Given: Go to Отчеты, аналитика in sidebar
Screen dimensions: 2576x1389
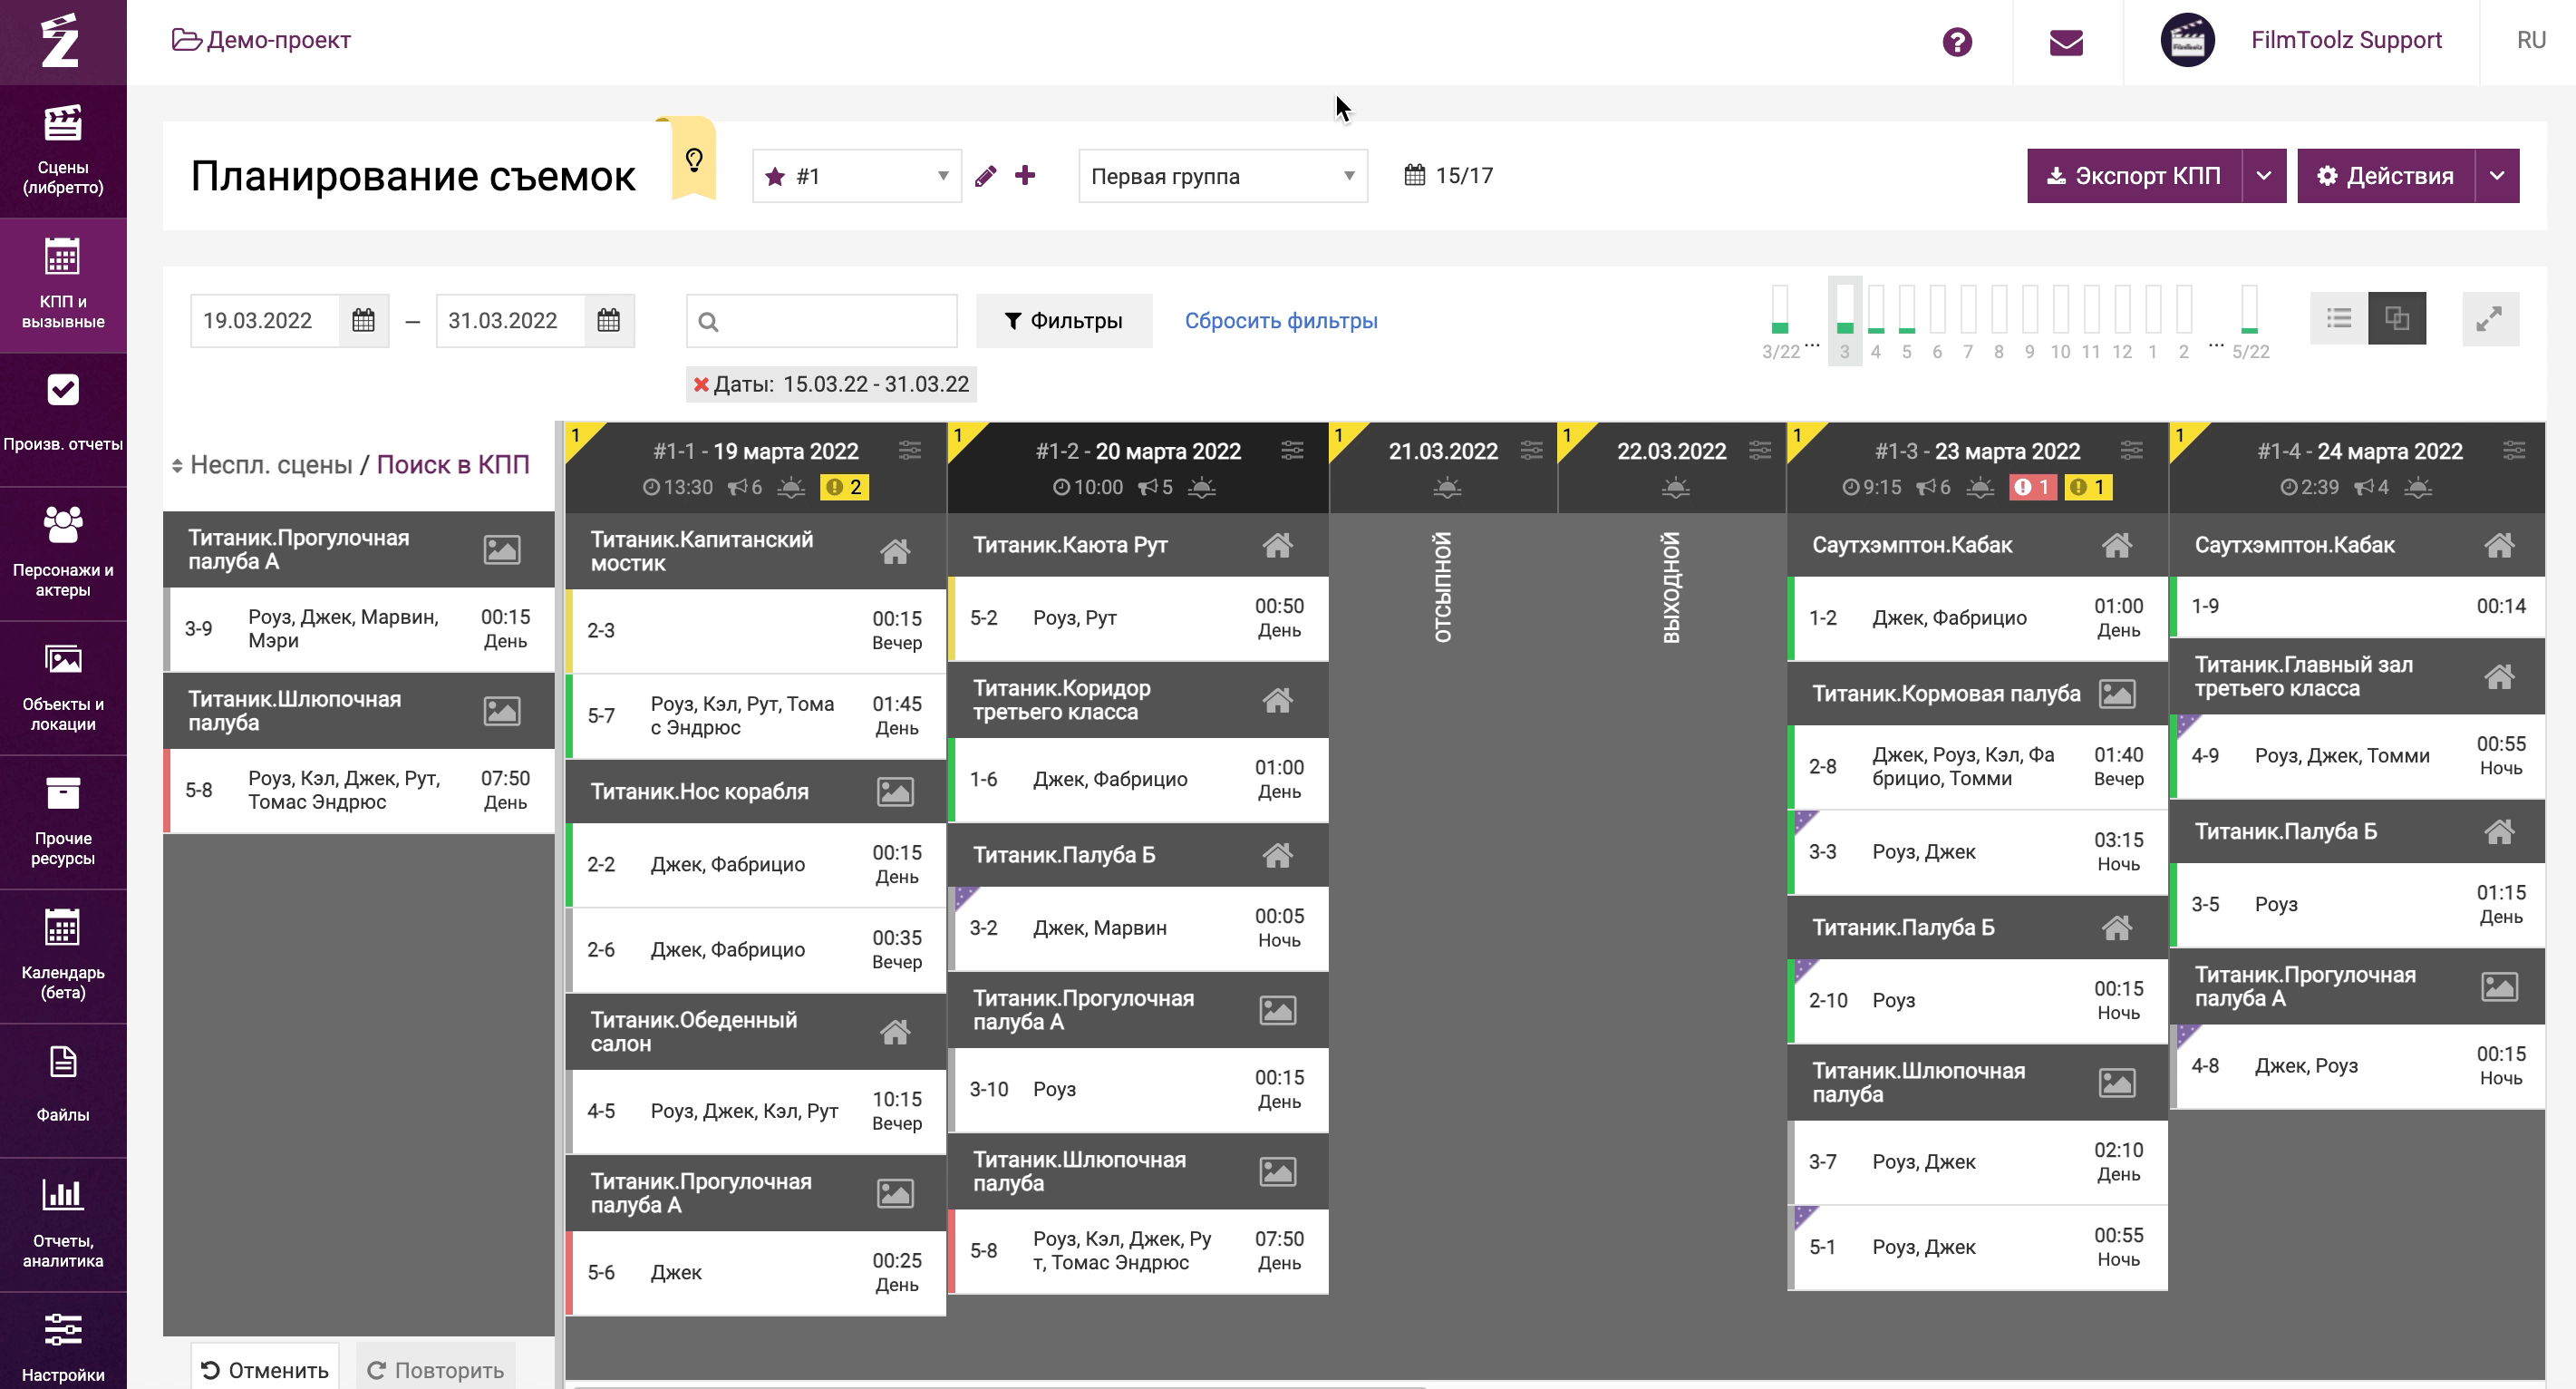Looking at the screenshot, I should coord(63,1224).
